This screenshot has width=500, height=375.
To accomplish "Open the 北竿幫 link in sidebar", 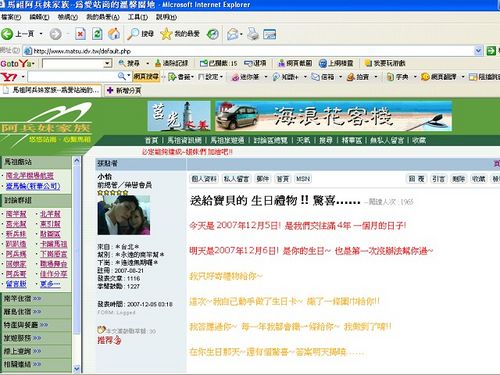I will coord(50,214).
